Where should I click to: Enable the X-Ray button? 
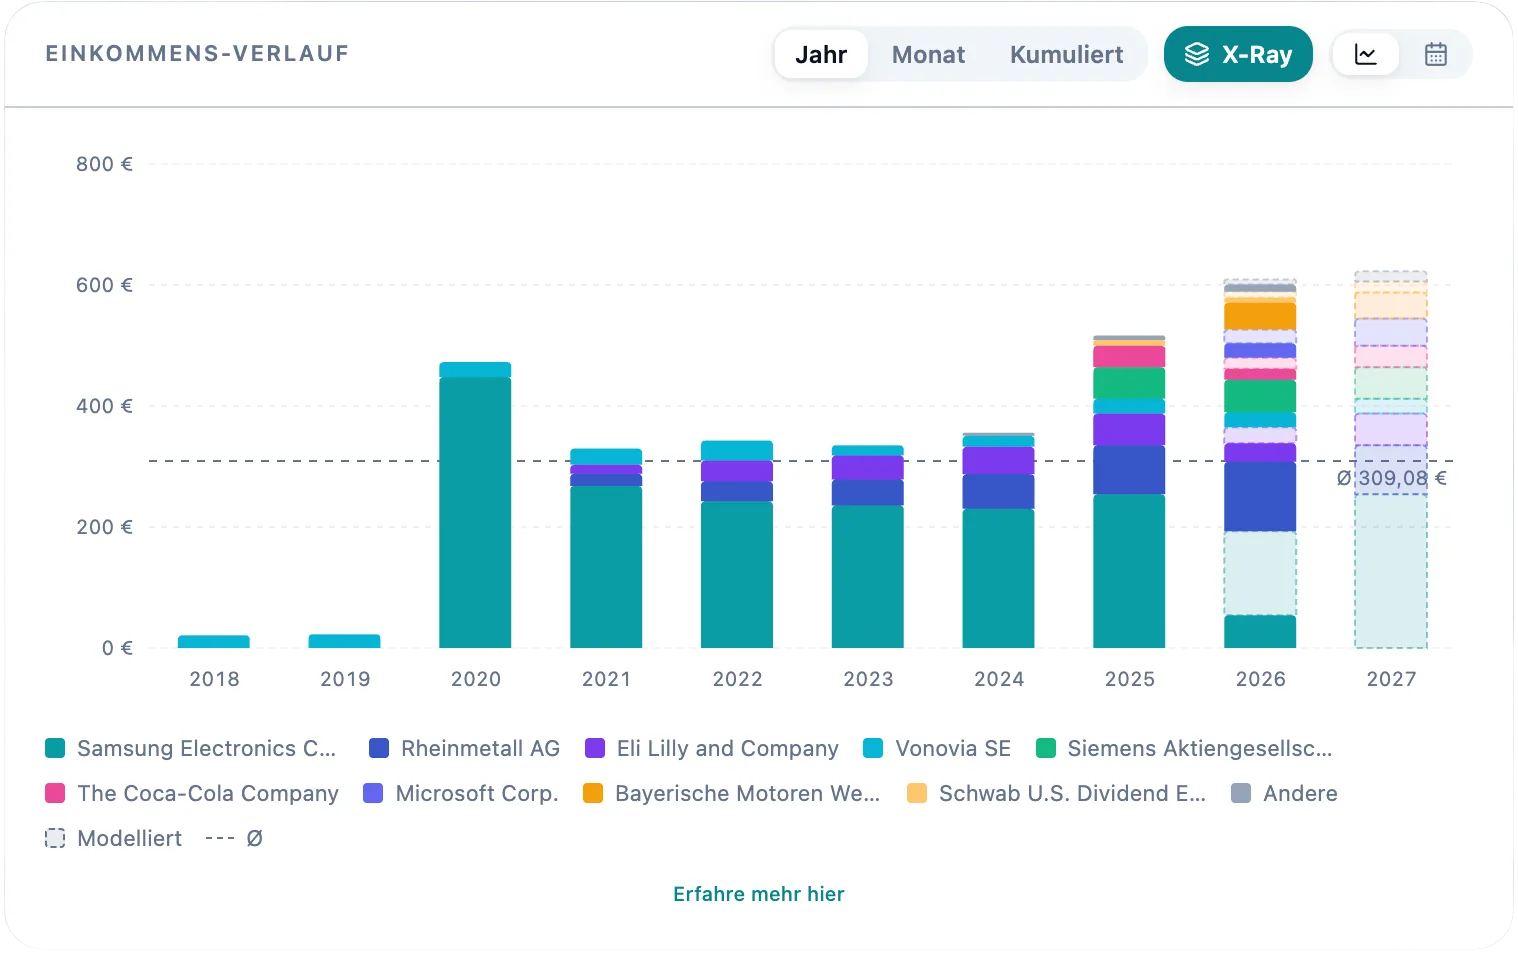[x=1238, y=54]
